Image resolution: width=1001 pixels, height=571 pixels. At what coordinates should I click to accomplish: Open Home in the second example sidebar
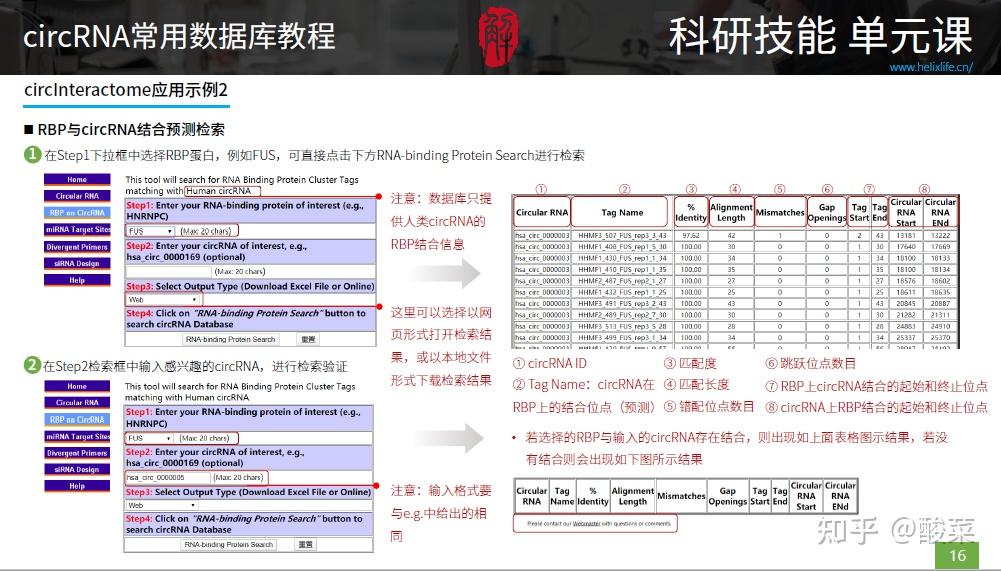[77, 386]
